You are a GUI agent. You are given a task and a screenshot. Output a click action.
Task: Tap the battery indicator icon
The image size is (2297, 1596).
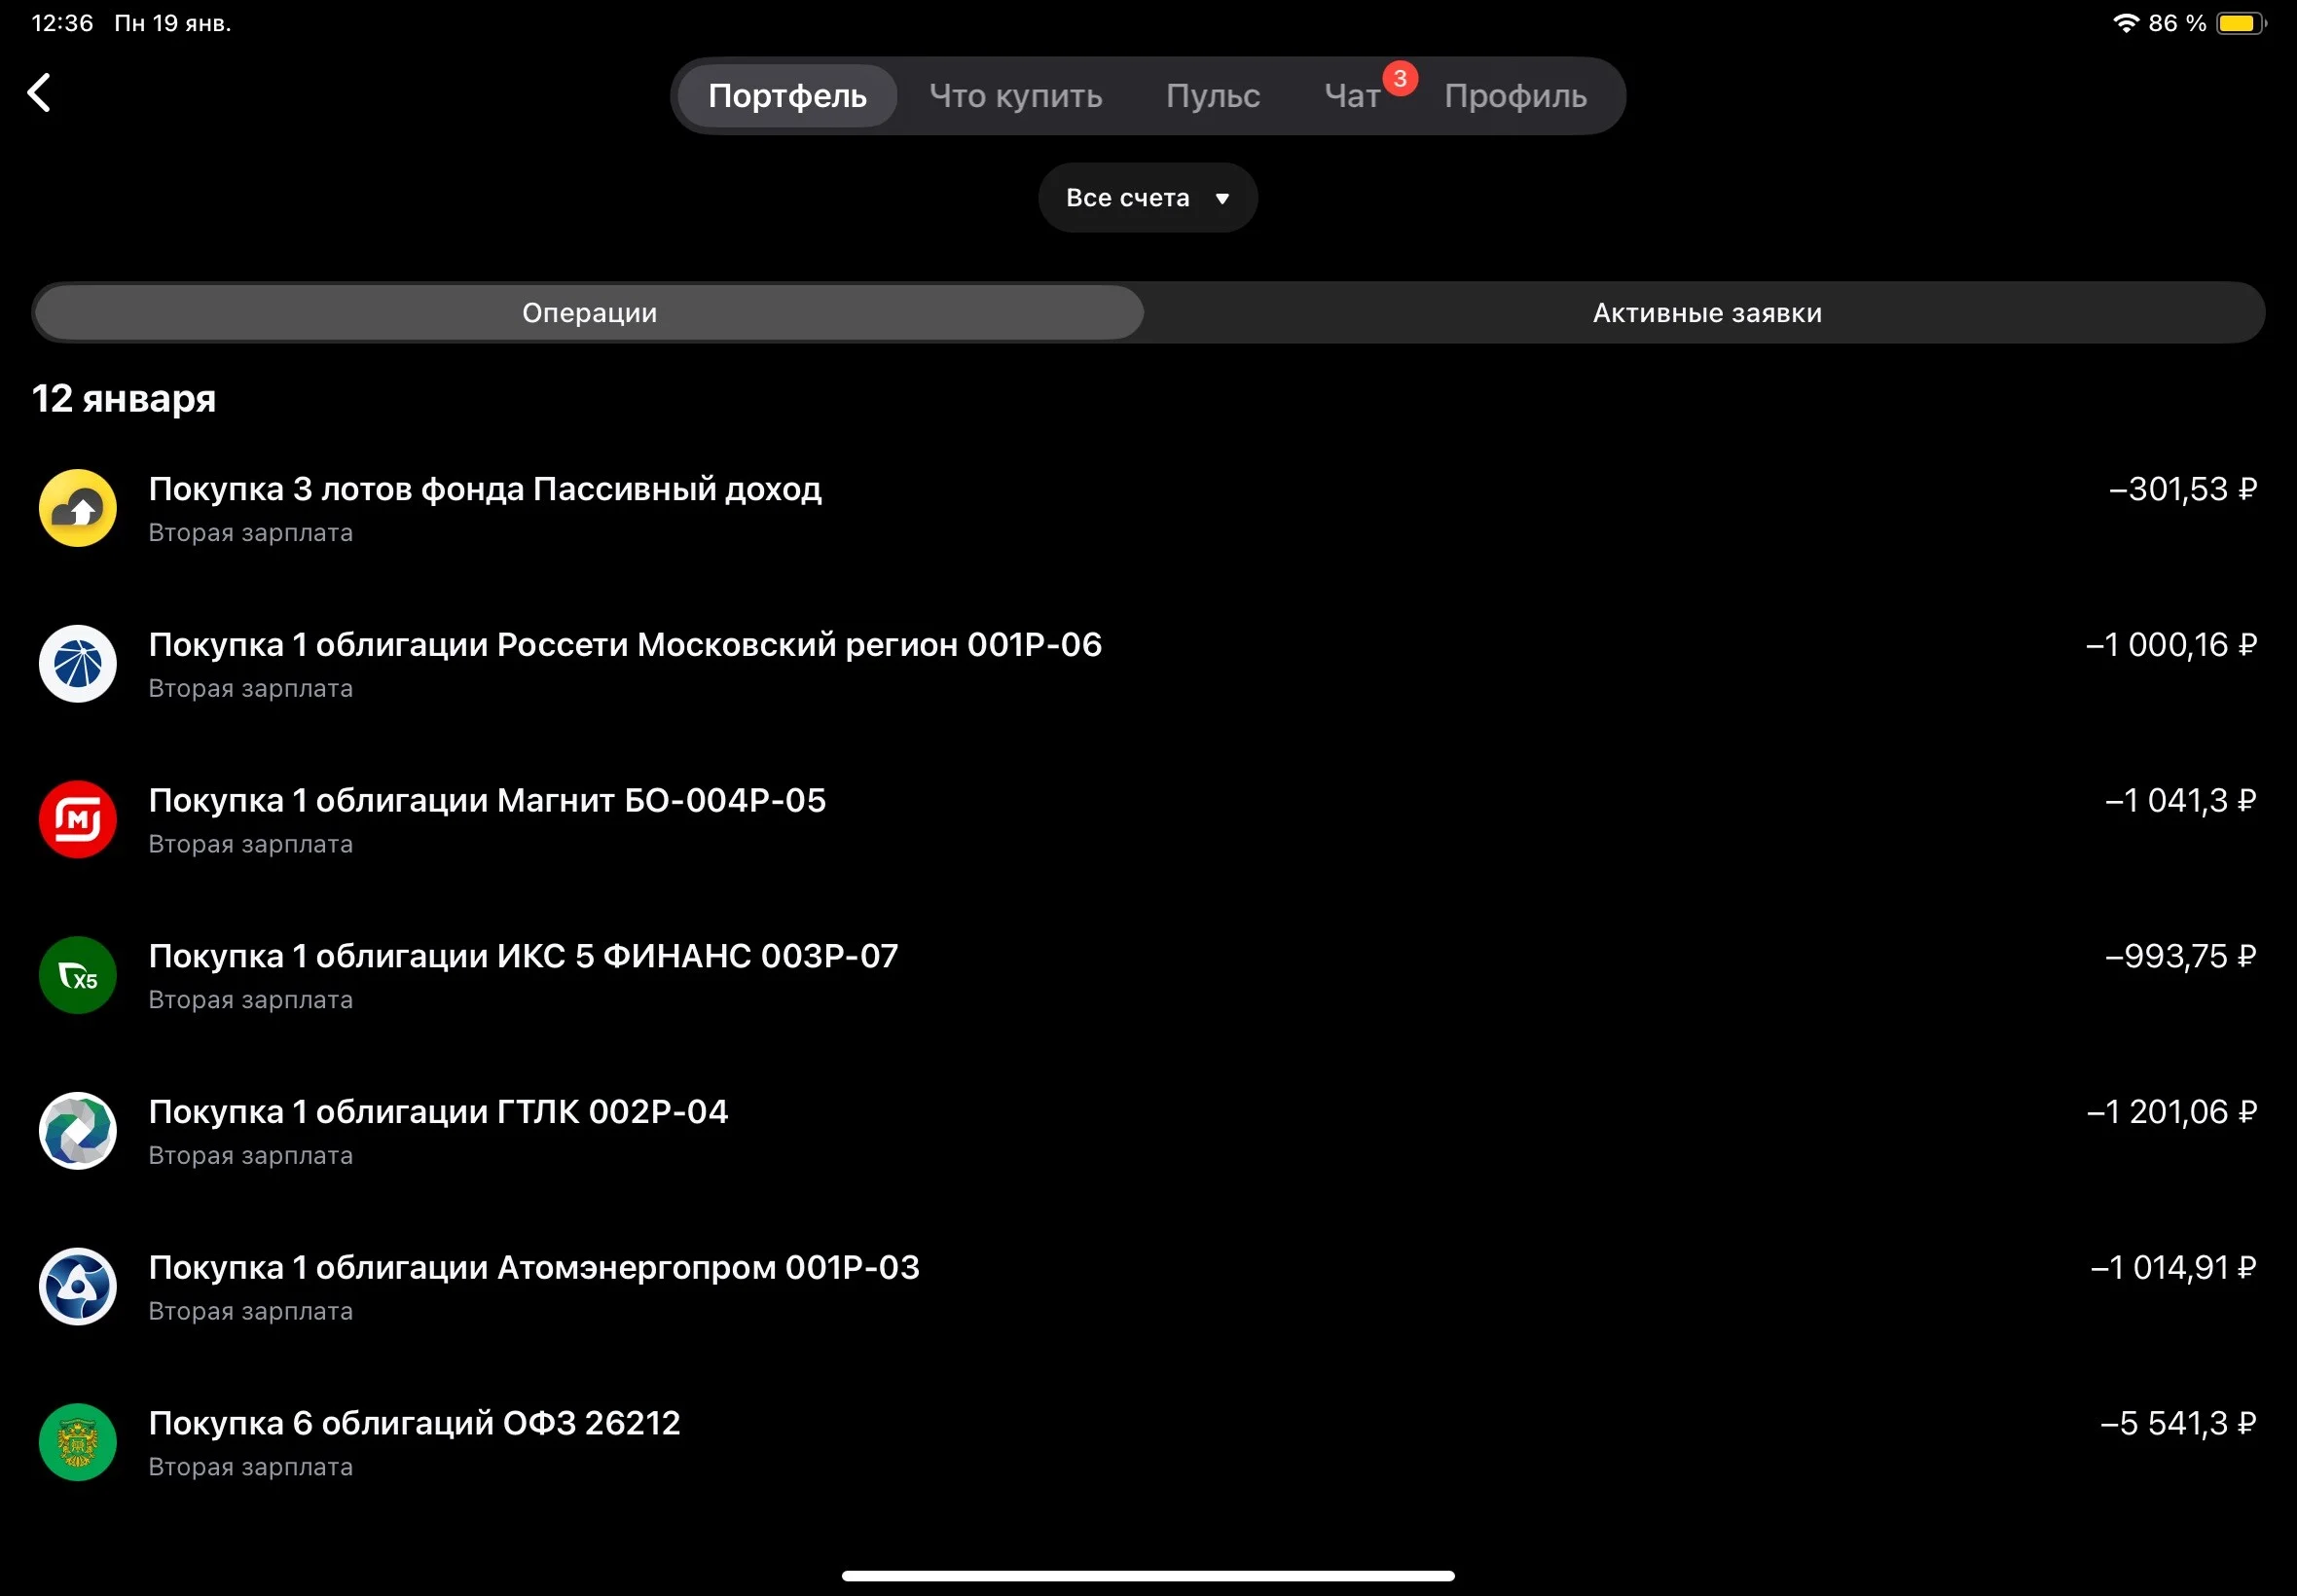[2241, 23]
